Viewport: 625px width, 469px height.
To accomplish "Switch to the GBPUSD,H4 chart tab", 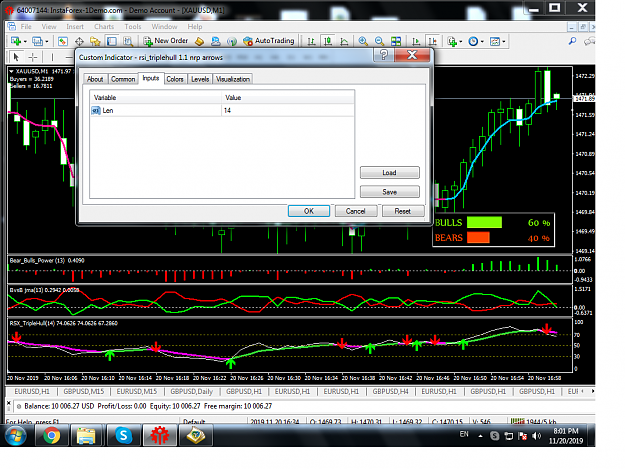I will point(390,391).
